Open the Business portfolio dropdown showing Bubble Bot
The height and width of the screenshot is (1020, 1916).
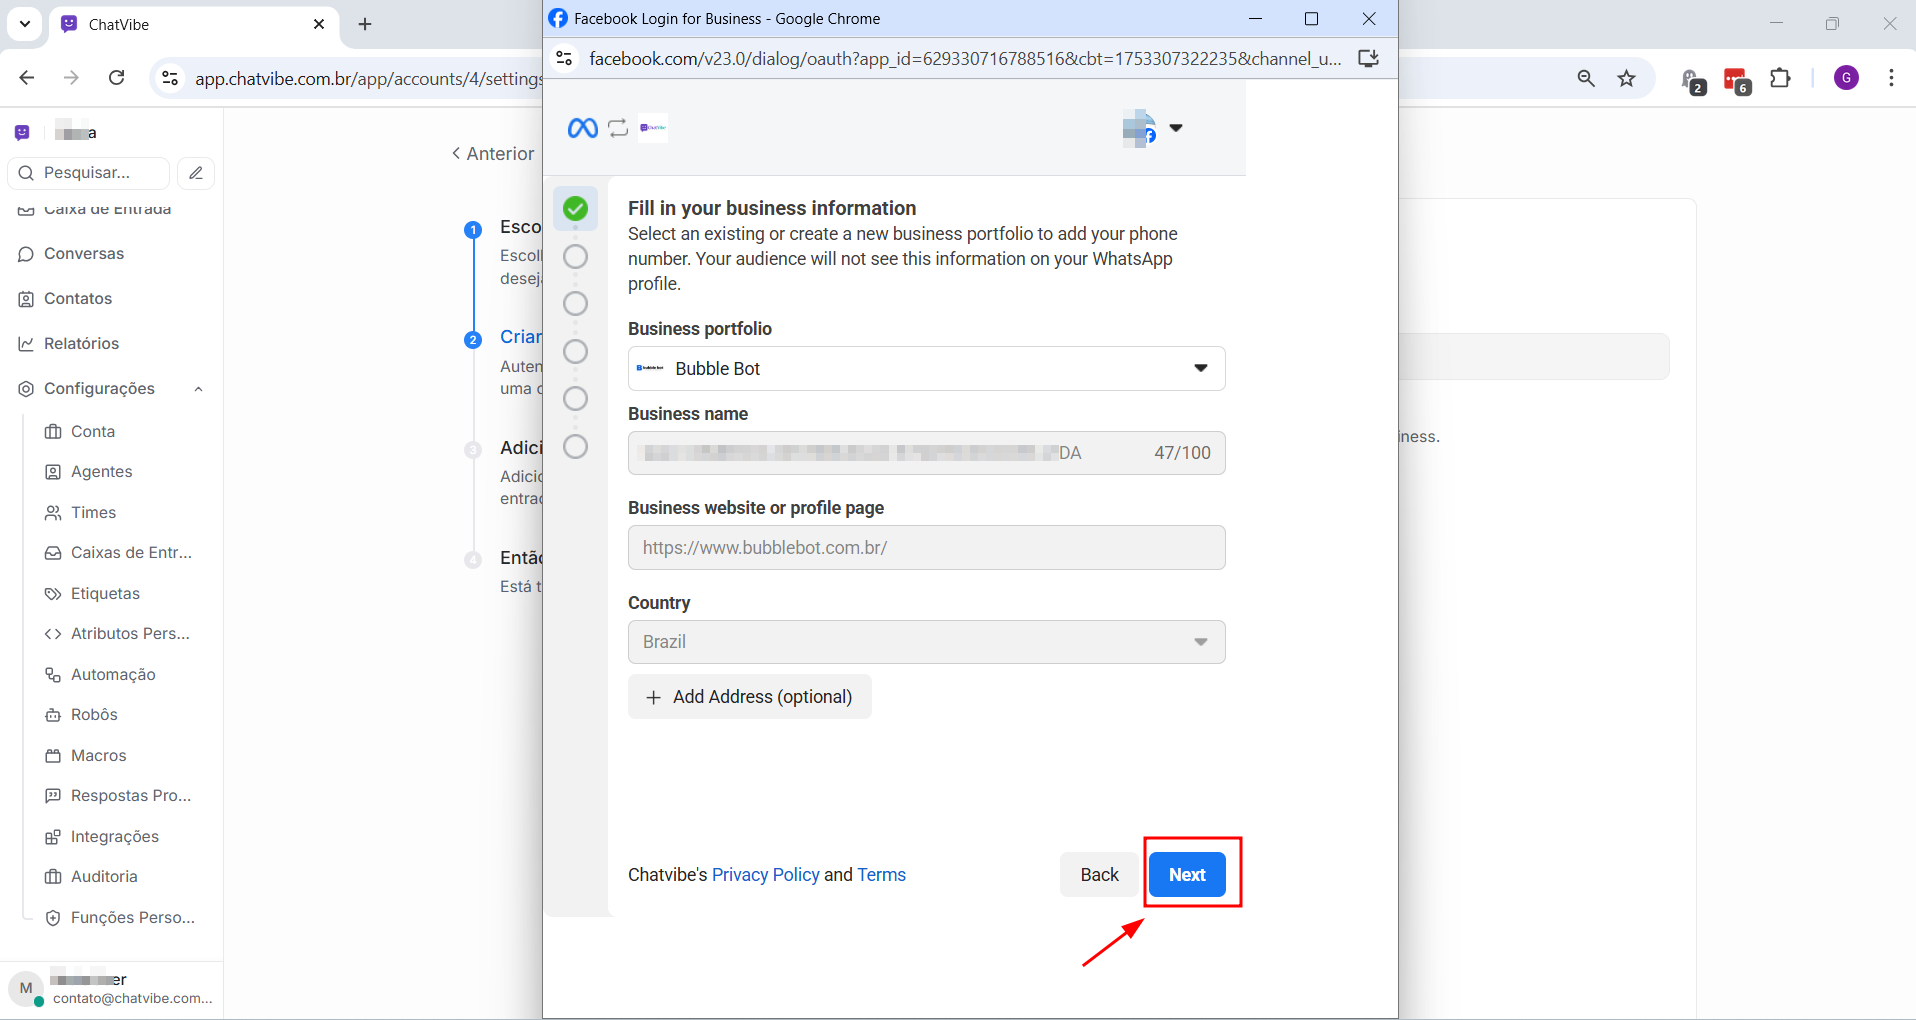(926, 368)
